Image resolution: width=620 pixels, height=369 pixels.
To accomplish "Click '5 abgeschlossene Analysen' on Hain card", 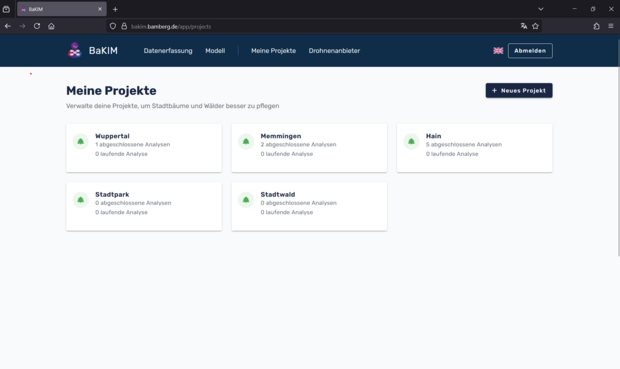I will [464, 145].
